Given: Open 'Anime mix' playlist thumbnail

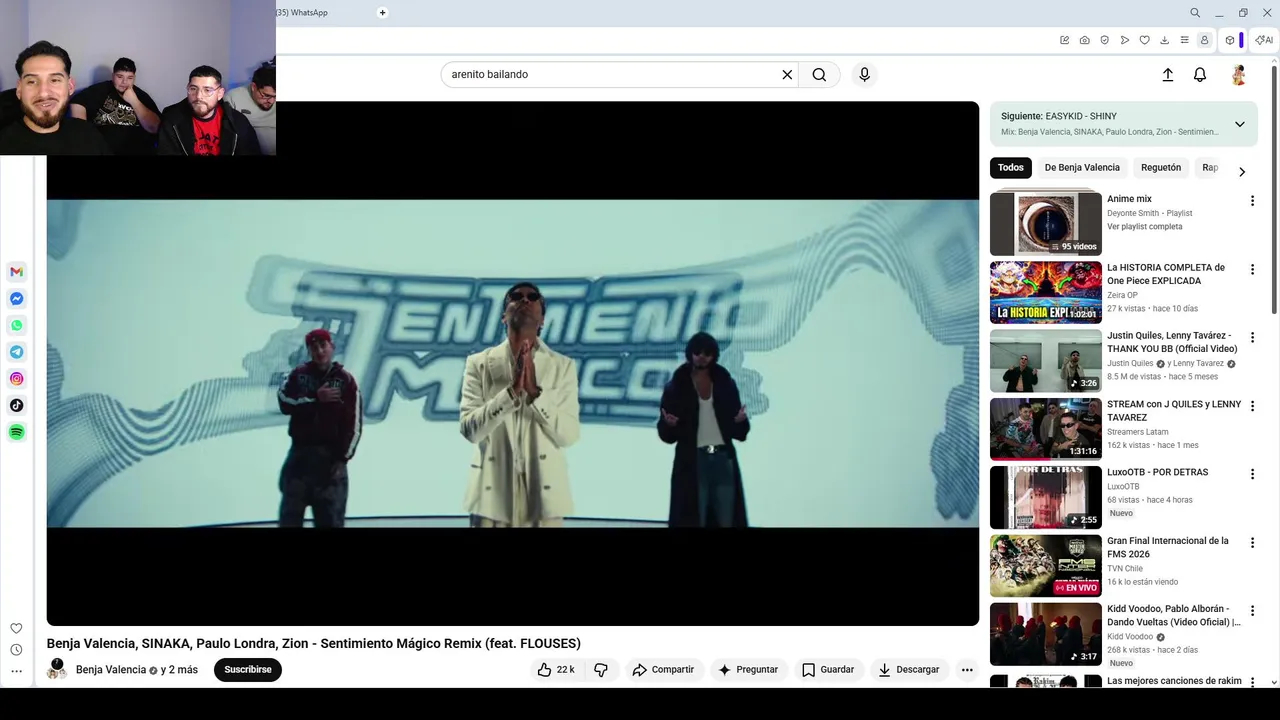Looking at the screenshot, I should pos(1045,224).
